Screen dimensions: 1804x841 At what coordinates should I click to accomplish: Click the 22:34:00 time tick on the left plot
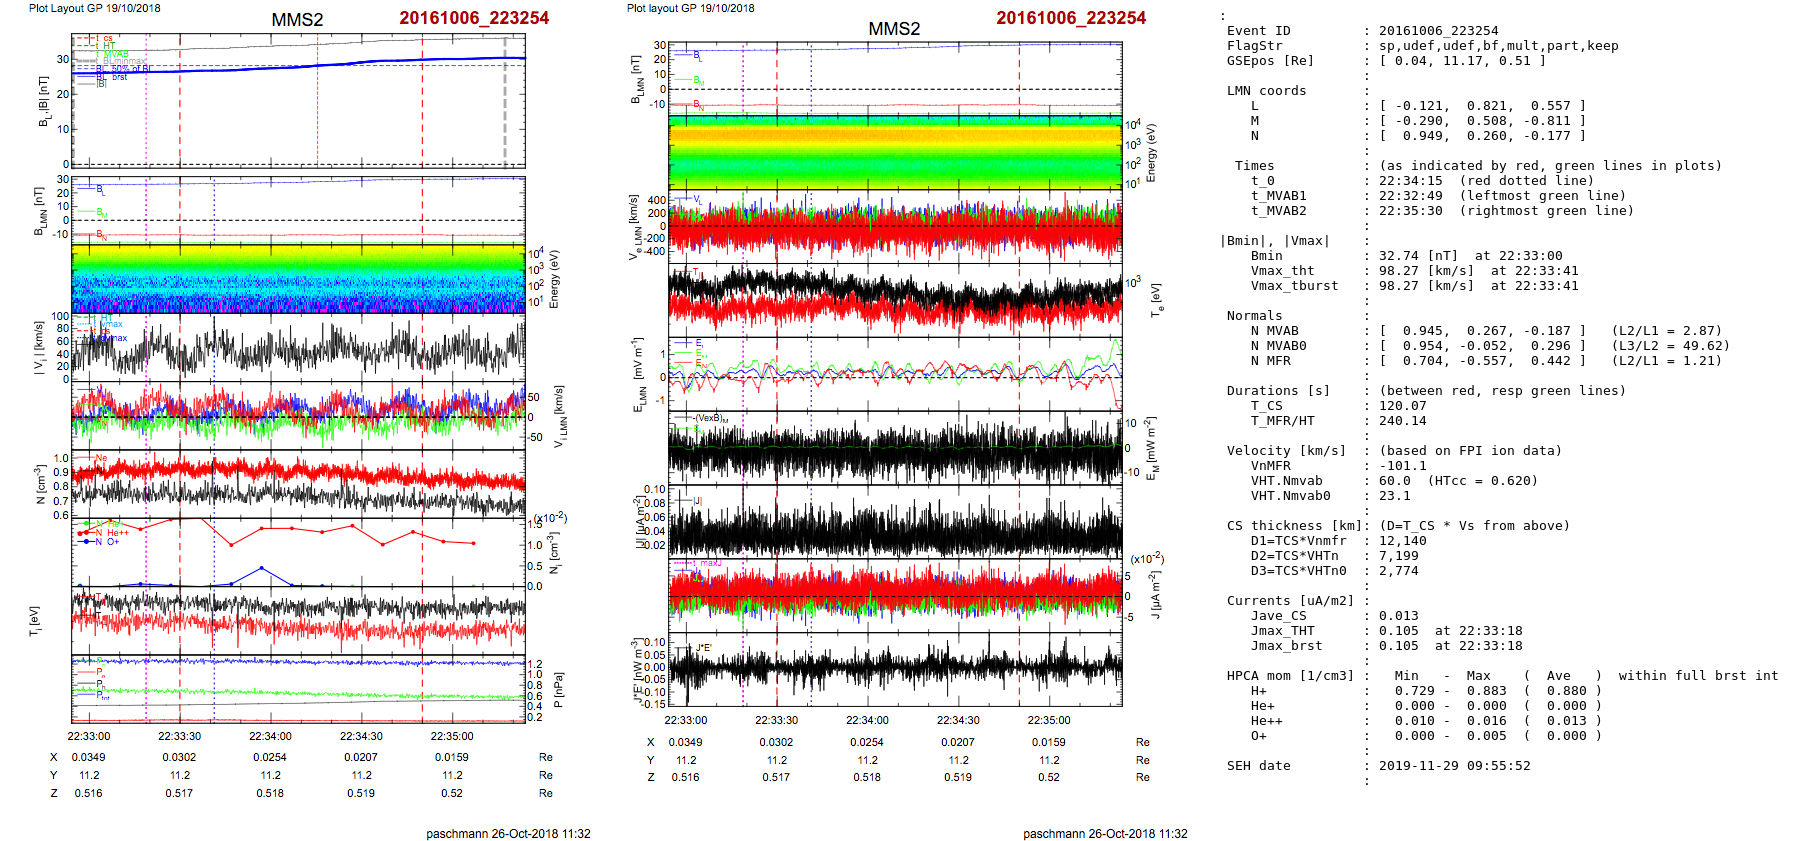tap(270, 736)
